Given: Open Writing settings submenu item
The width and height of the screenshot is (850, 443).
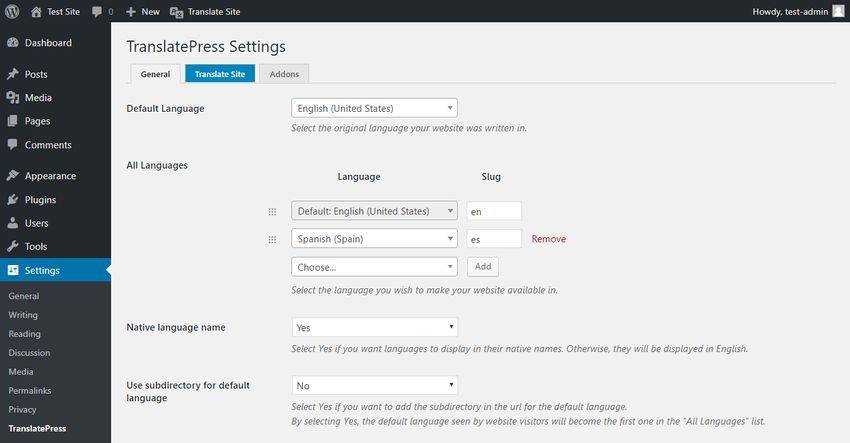Looking at the screenshot, I should pos(23,315).
